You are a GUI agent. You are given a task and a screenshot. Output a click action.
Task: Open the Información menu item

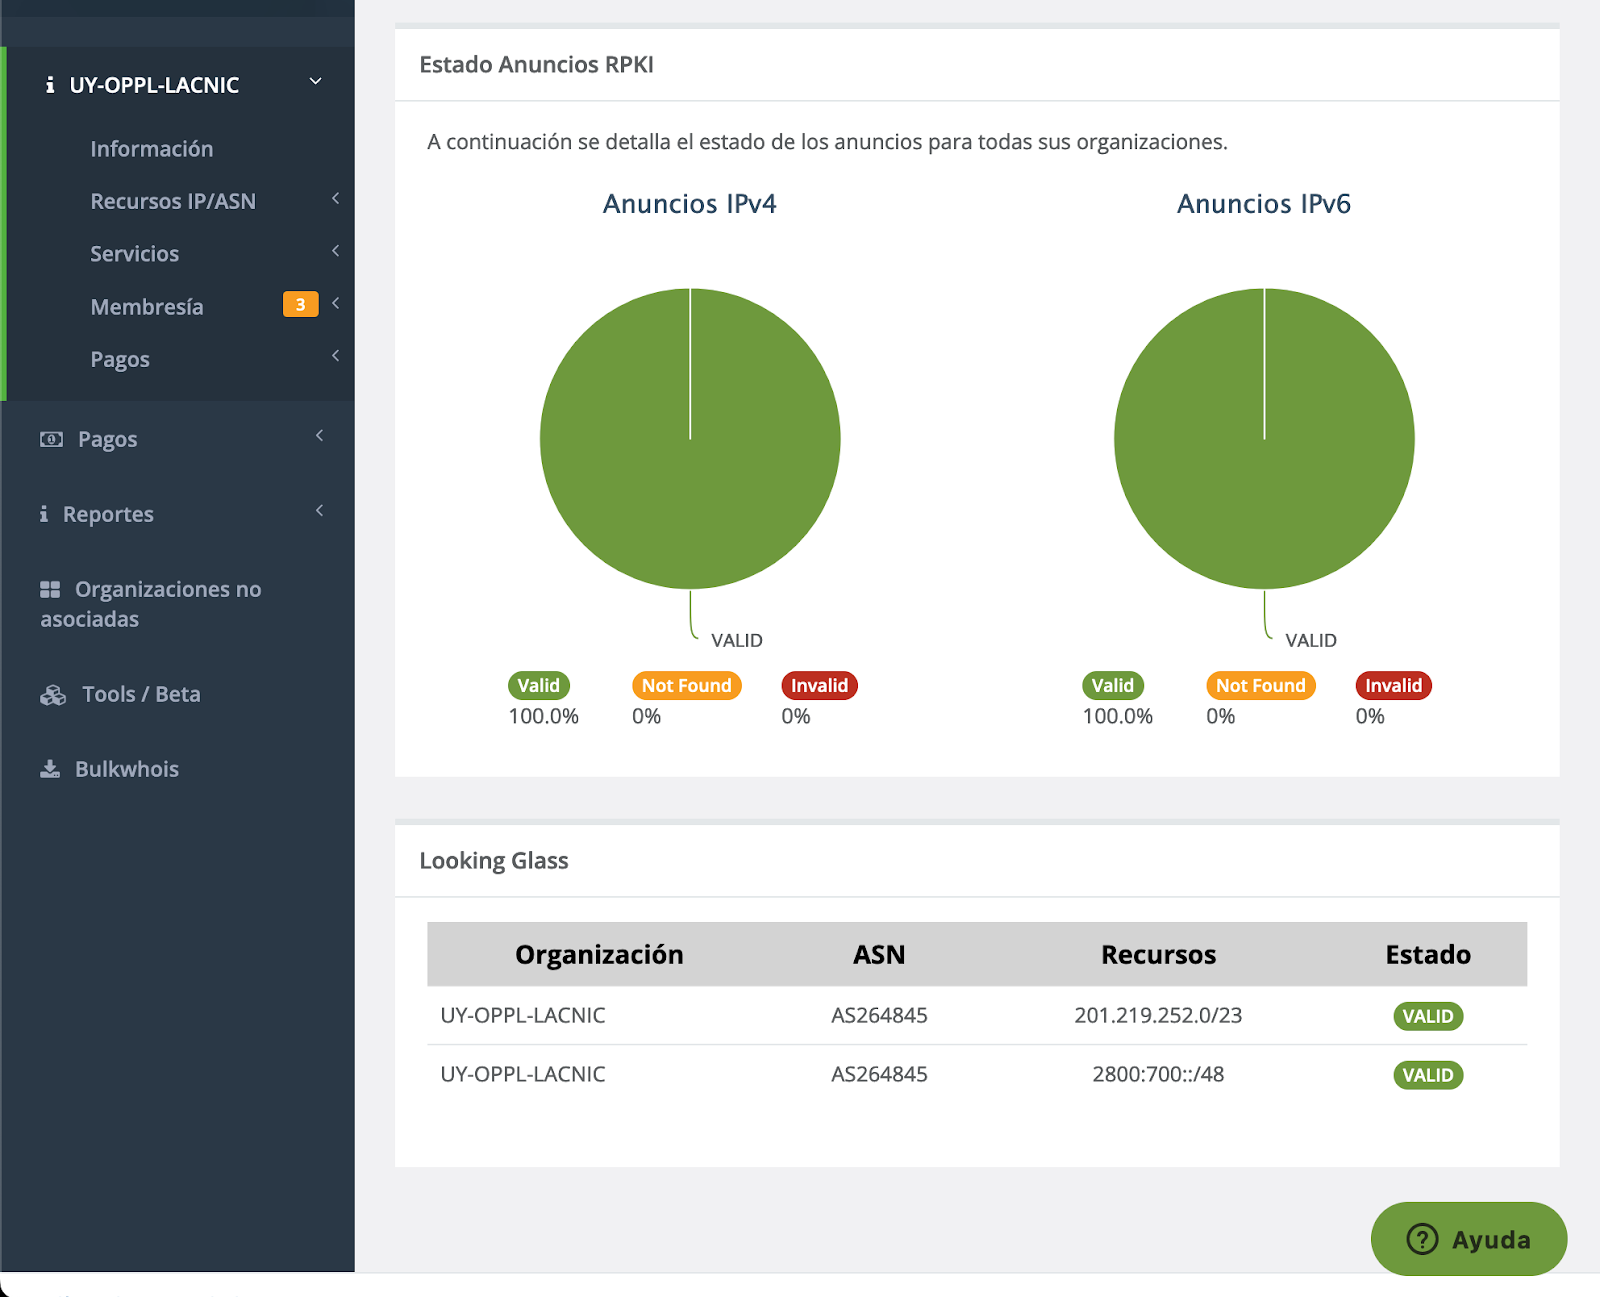click(x=152, y=149)
